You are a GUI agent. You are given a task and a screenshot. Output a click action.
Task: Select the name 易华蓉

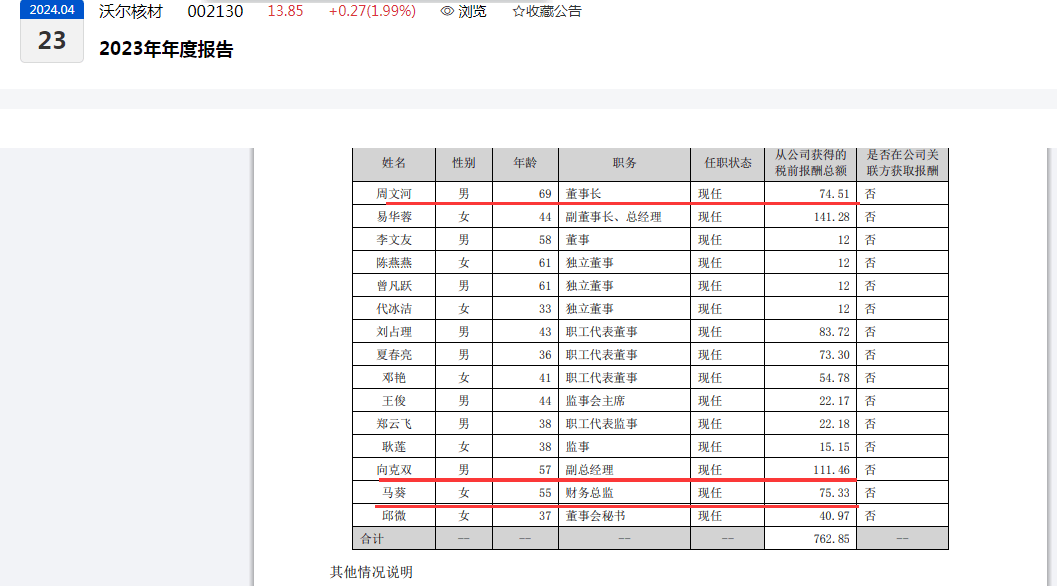click(x=394, y=217)
